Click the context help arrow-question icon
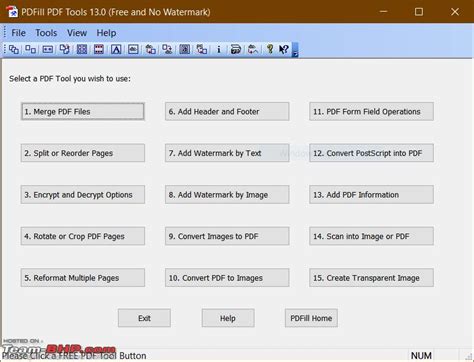 pyautogui.click(x=284, y=49)
